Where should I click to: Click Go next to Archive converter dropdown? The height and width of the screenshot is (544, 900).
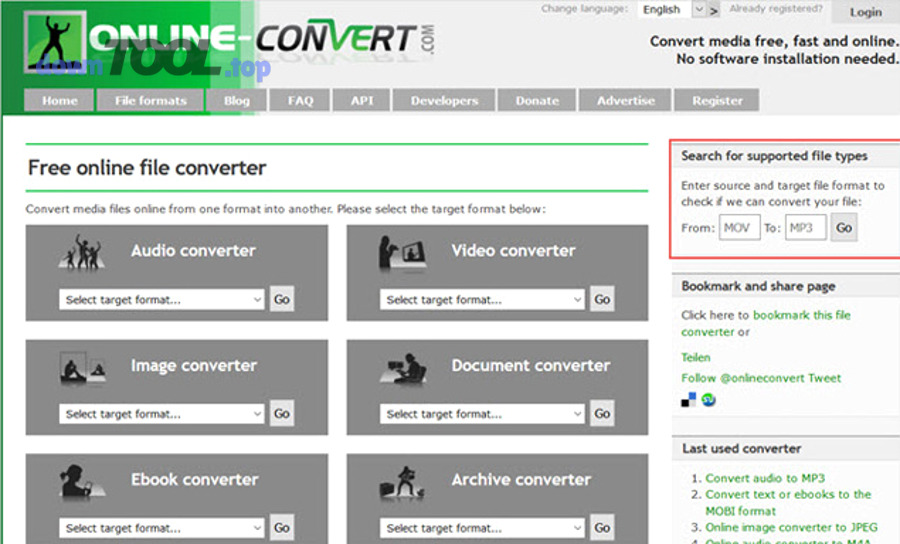[602, 527]
